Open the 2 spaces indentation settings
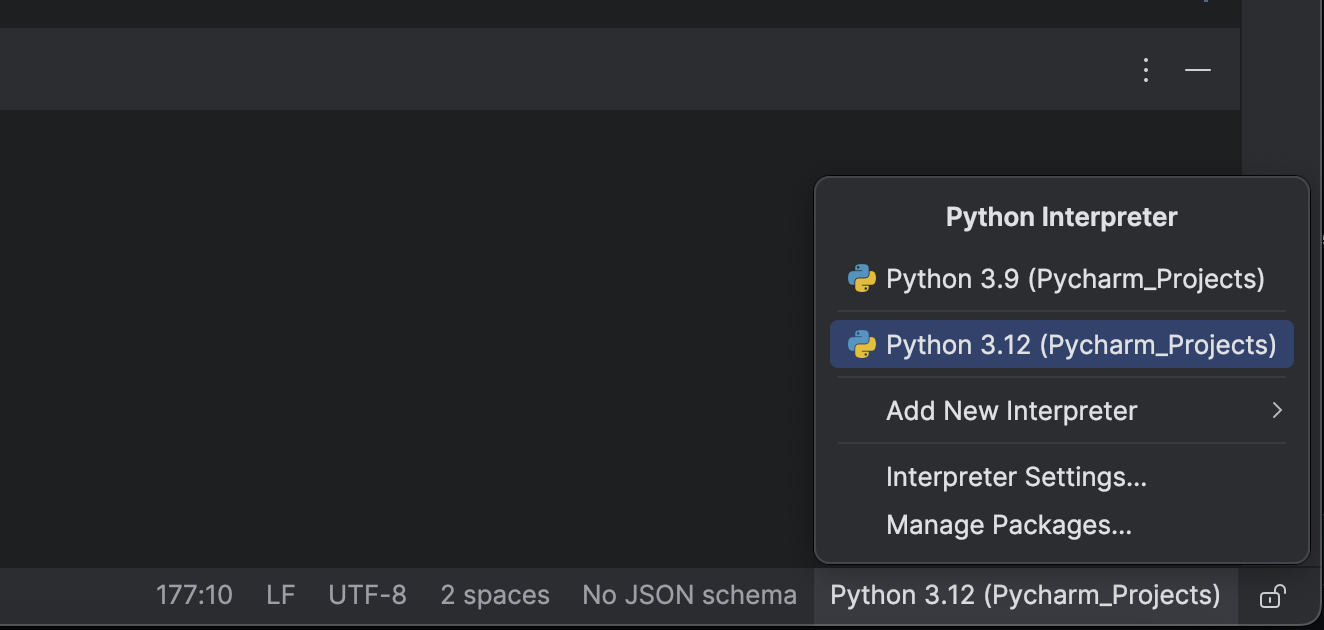The width and height of the screenshot is (1324, 630). click(495, 596)
